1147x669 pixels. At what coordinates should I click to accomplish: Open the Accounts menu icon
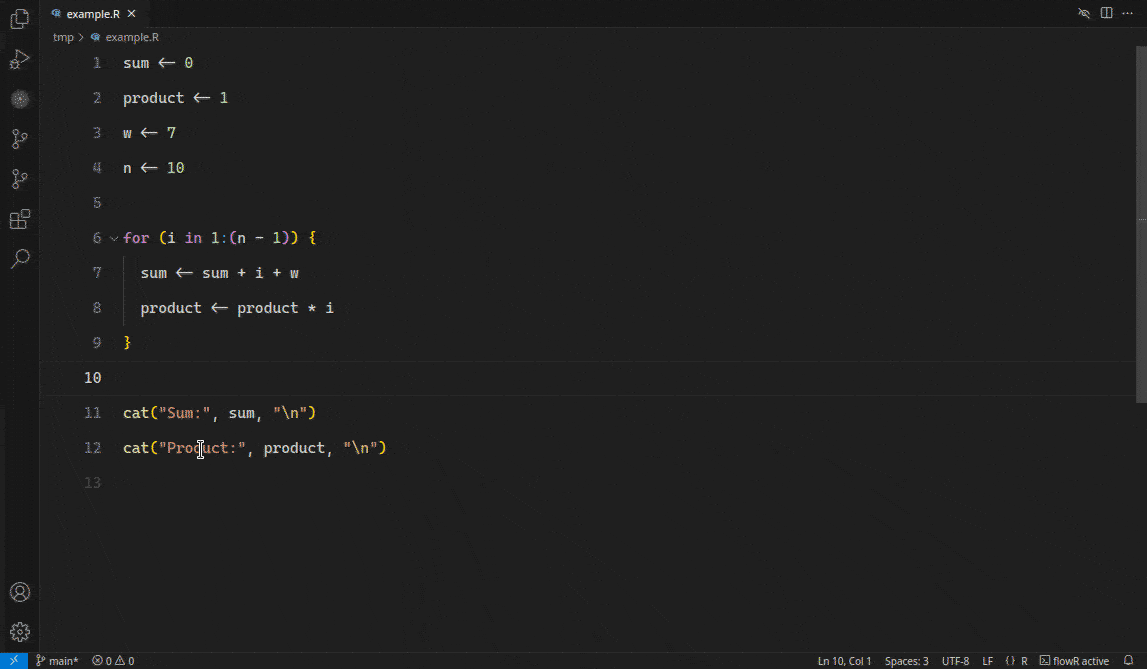[x=19, y=592]
